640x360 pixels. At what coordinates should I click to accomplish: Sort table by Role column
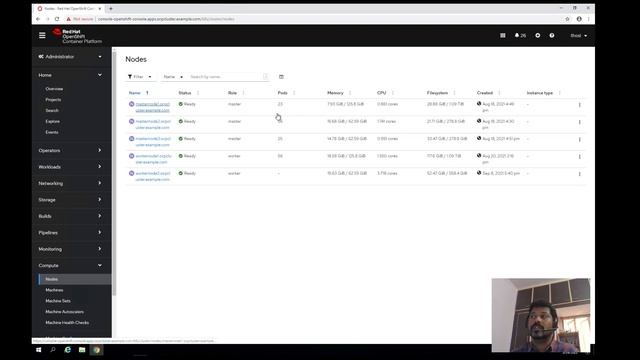tap(232, 93)
